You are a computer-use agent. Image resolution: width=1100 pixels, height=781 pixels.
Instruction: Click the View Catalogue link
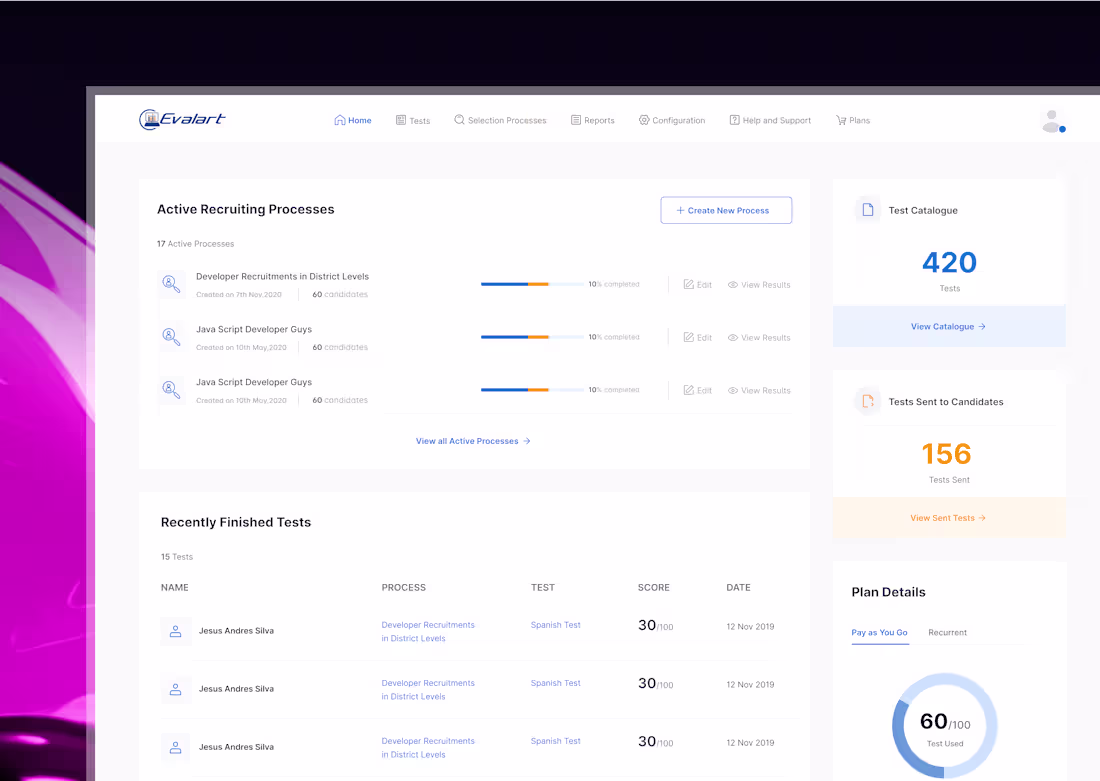point(948,326)
